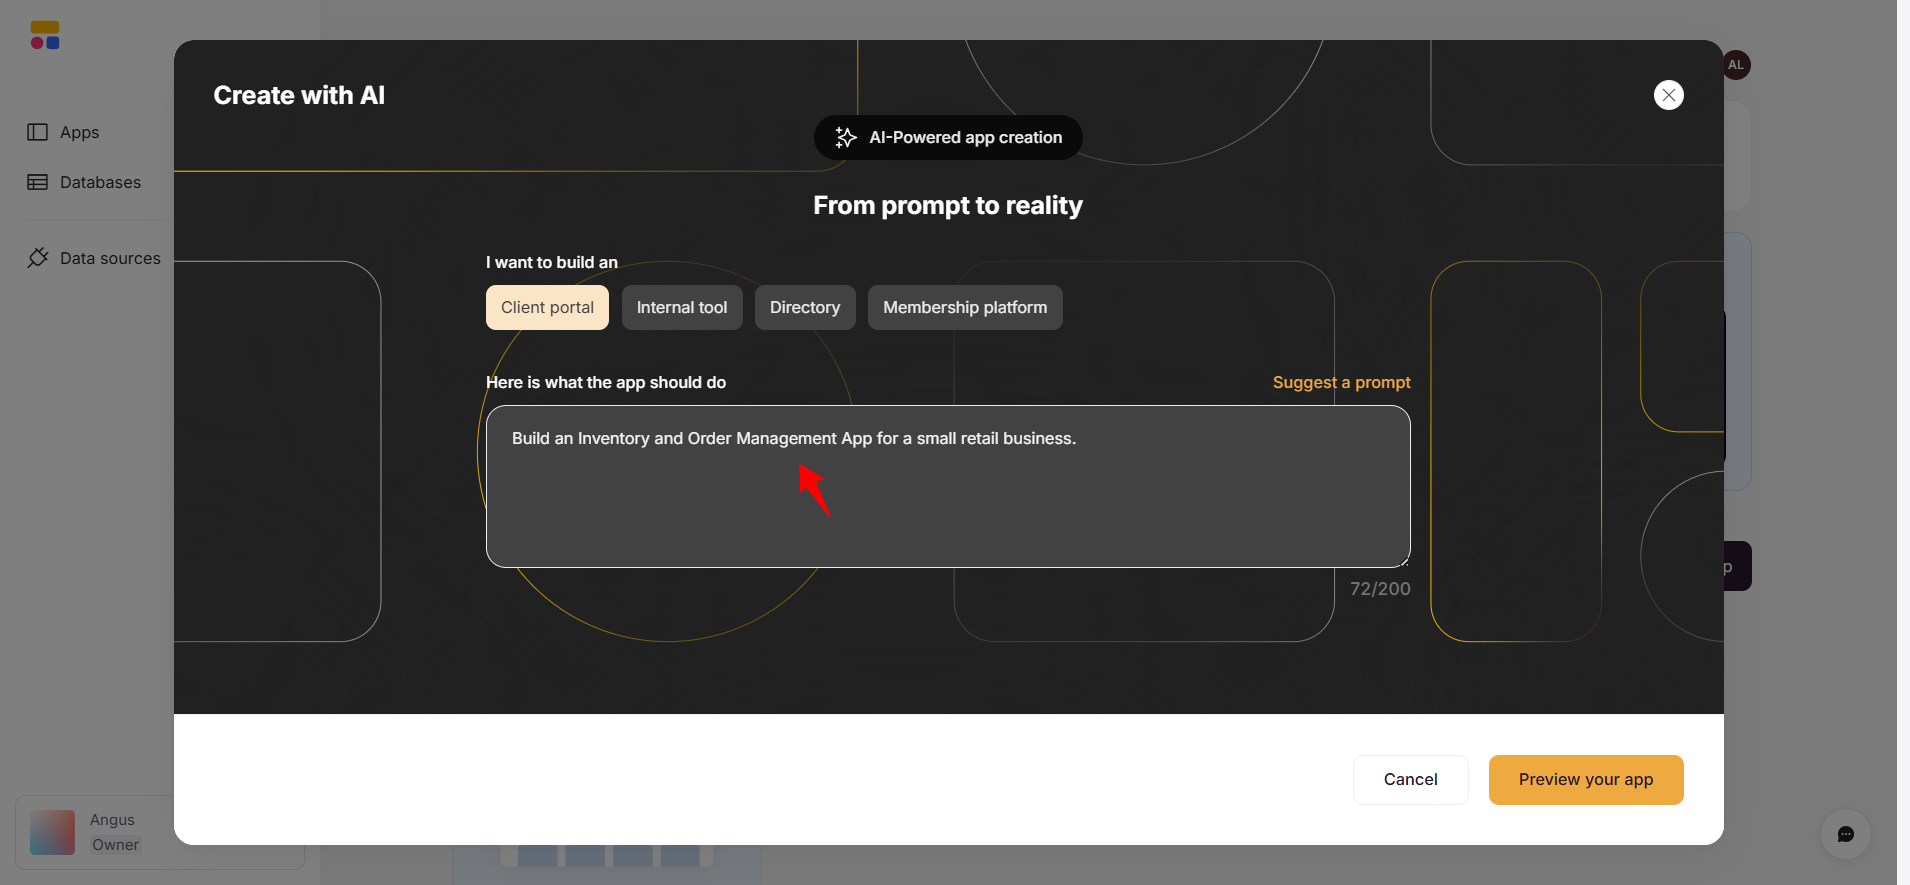Select the Client portal option
1910x885 pixels.
pos(547,307)
